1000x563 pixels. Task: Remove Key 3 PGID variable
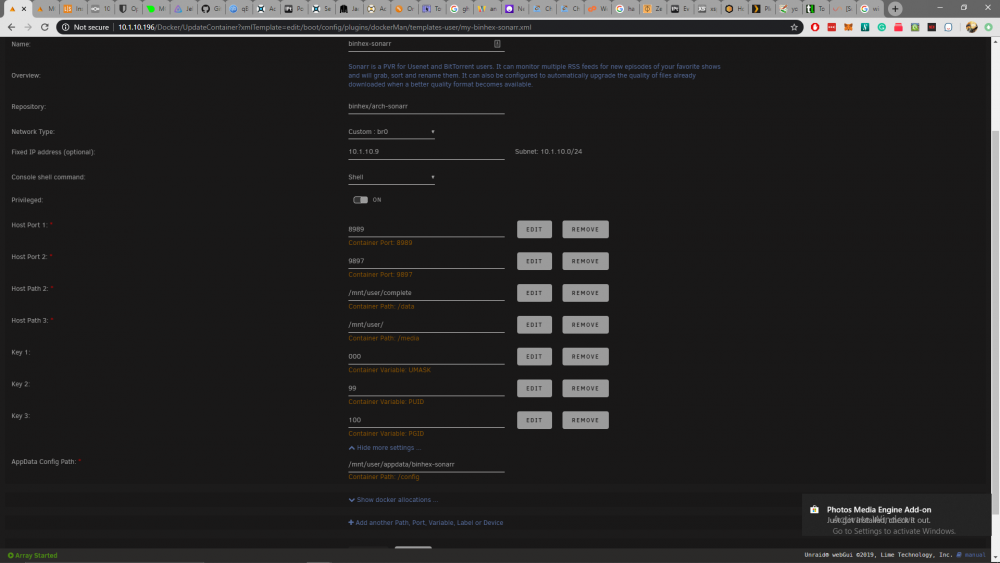[x=585, y=420]
